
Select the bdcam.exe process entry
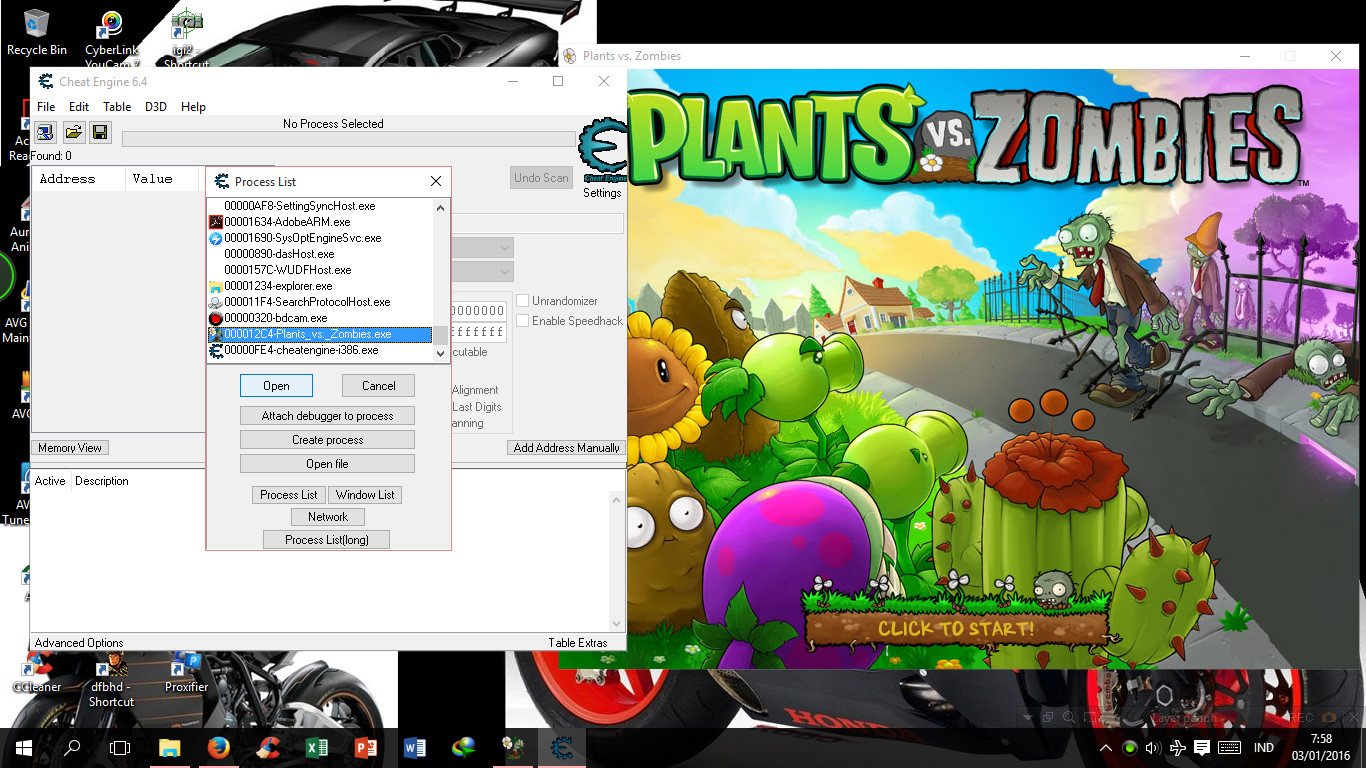point(320,318)
